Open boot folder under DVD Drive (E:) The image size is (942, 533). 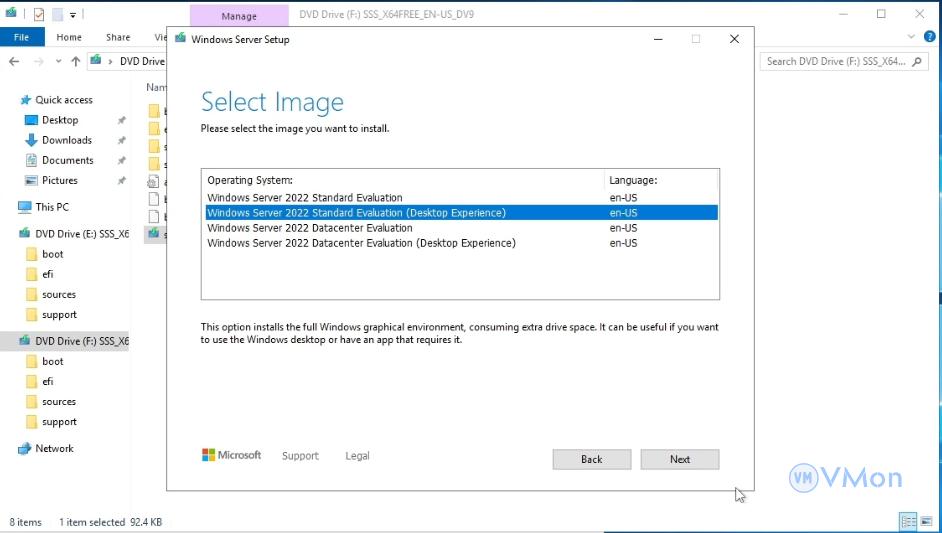click(x=52, y=254)
